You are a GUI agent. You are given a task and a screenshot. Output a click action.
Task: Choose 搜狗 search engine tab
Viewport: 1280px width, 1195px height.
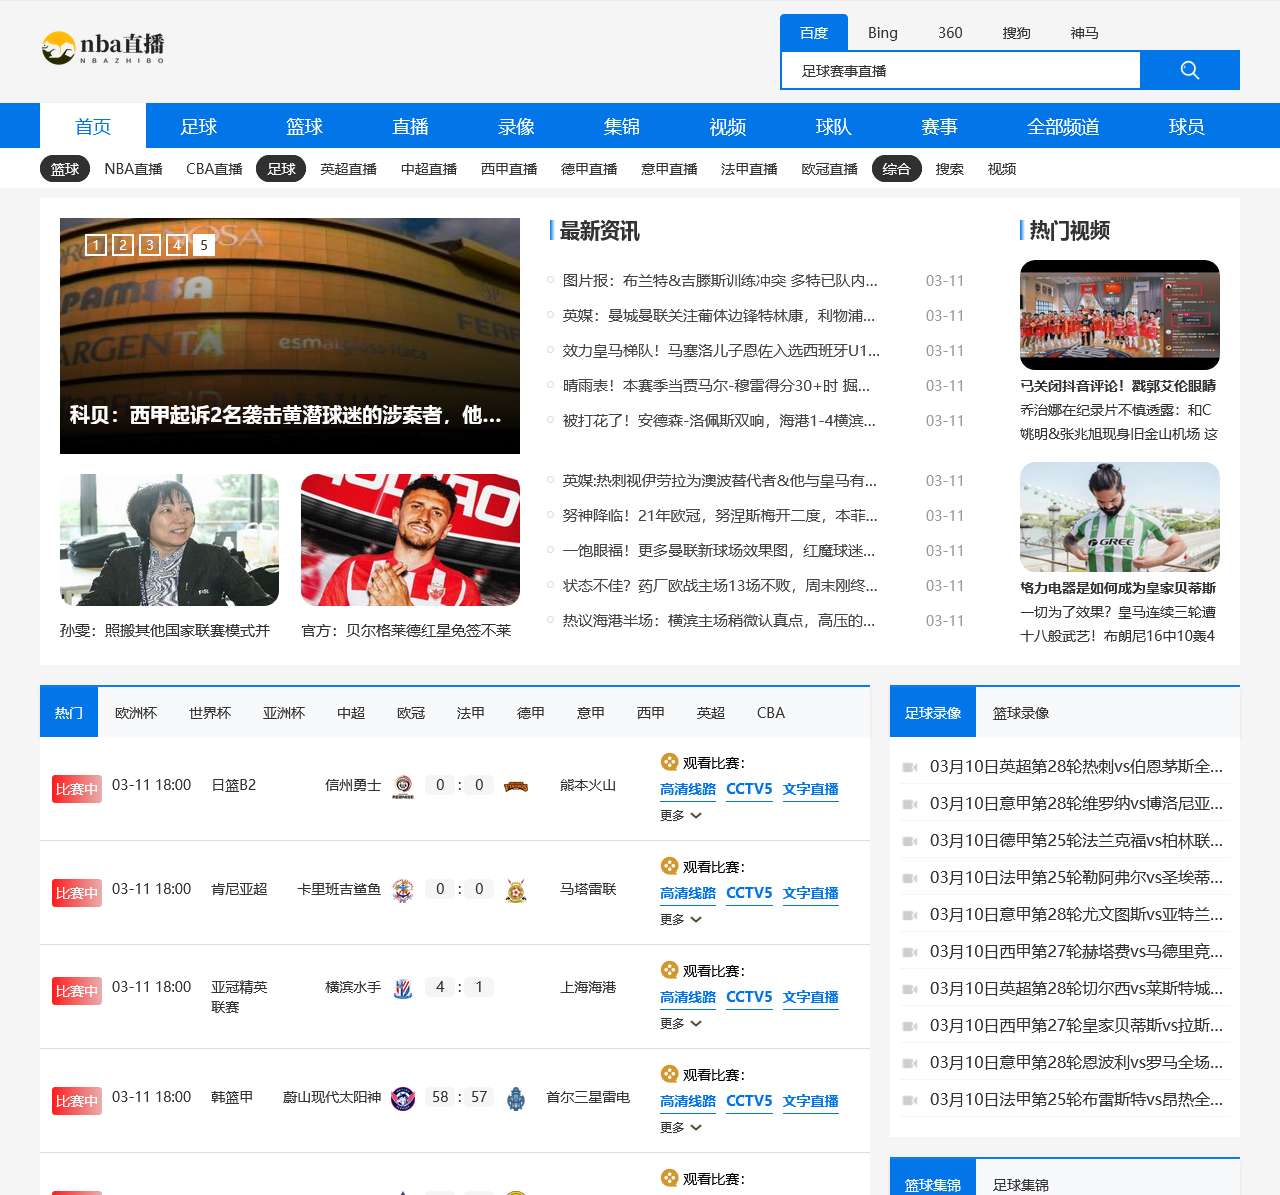click(x=1017, y=33)
